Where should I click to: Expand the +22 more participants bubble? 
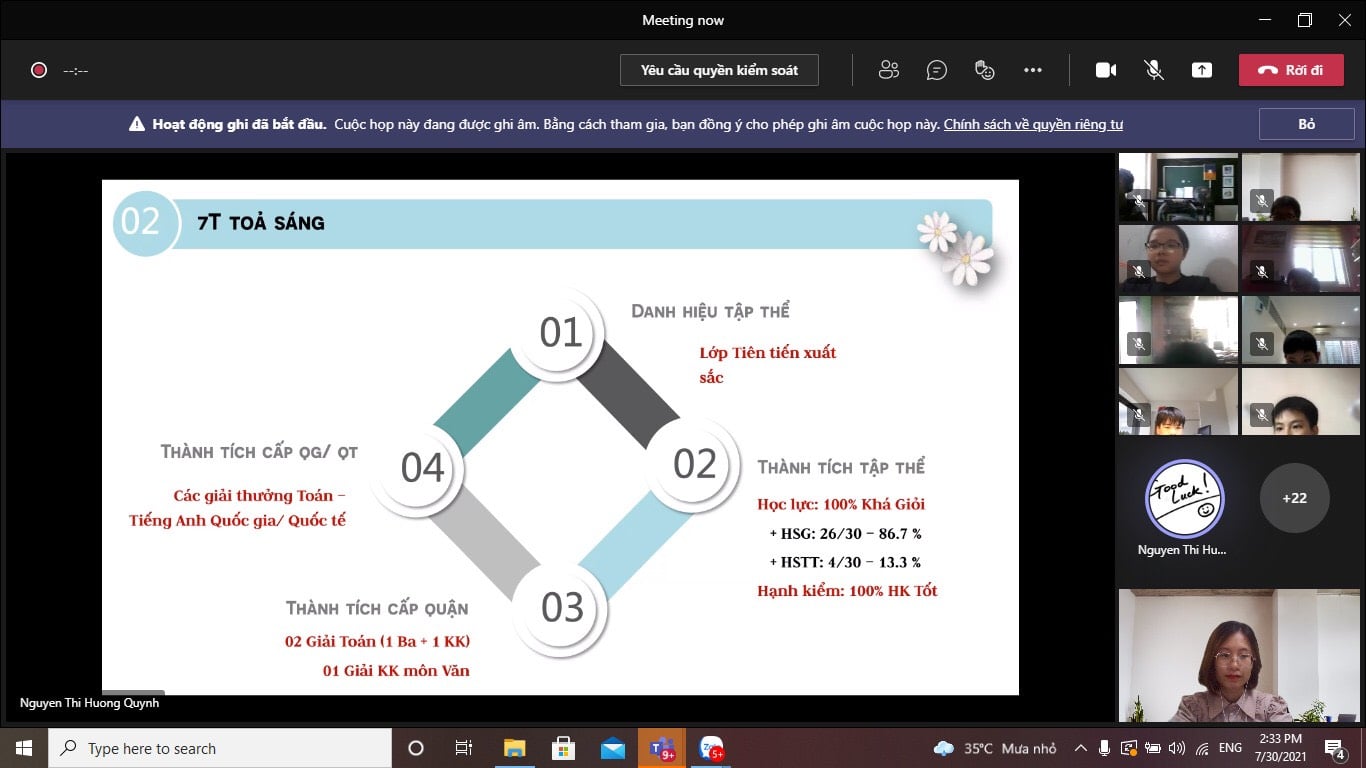pos(1294,498)
